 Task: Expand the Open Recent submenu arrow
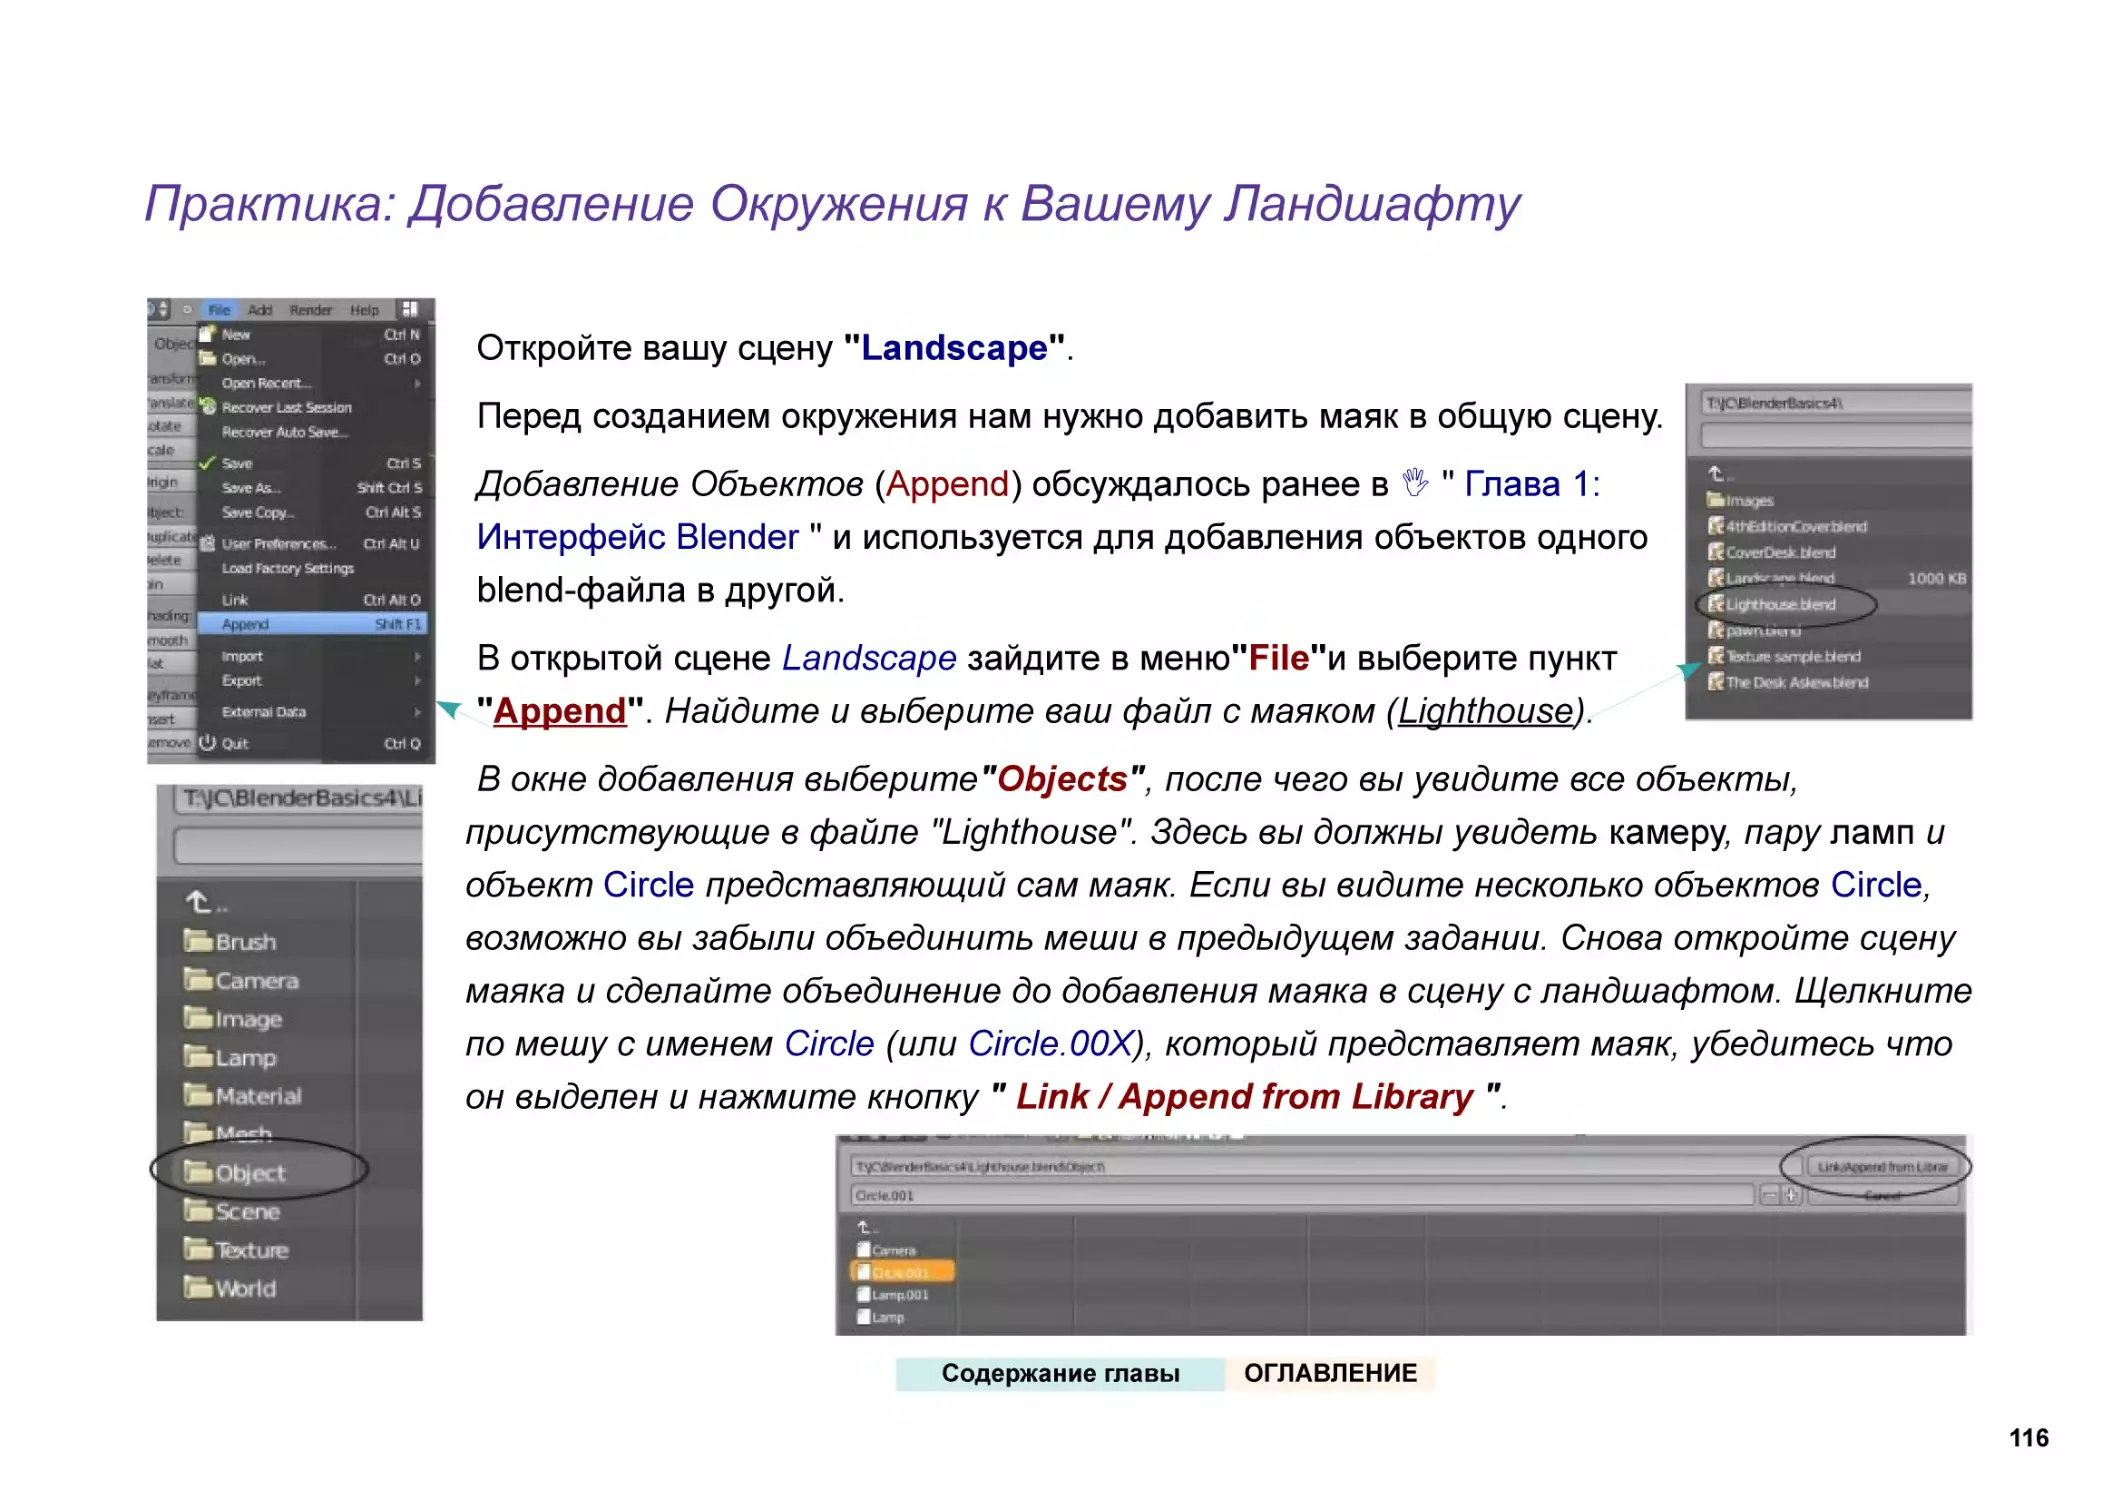coord(417,383)
